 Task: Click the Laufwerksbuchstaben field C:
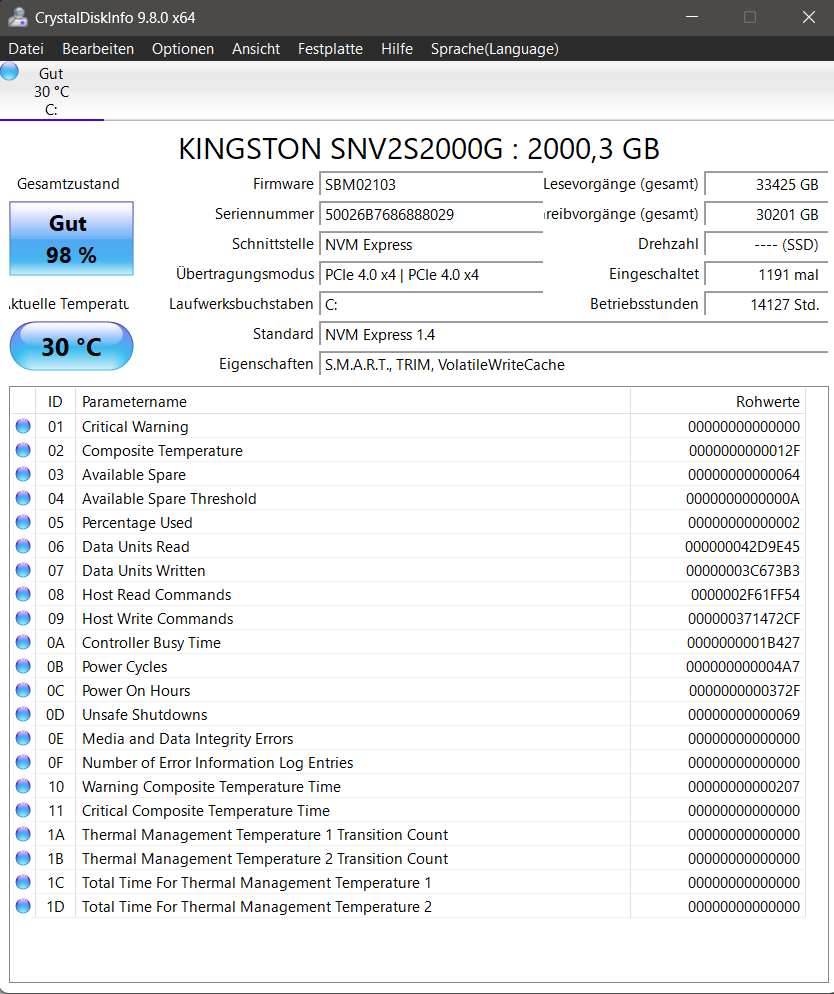[431, 304]
